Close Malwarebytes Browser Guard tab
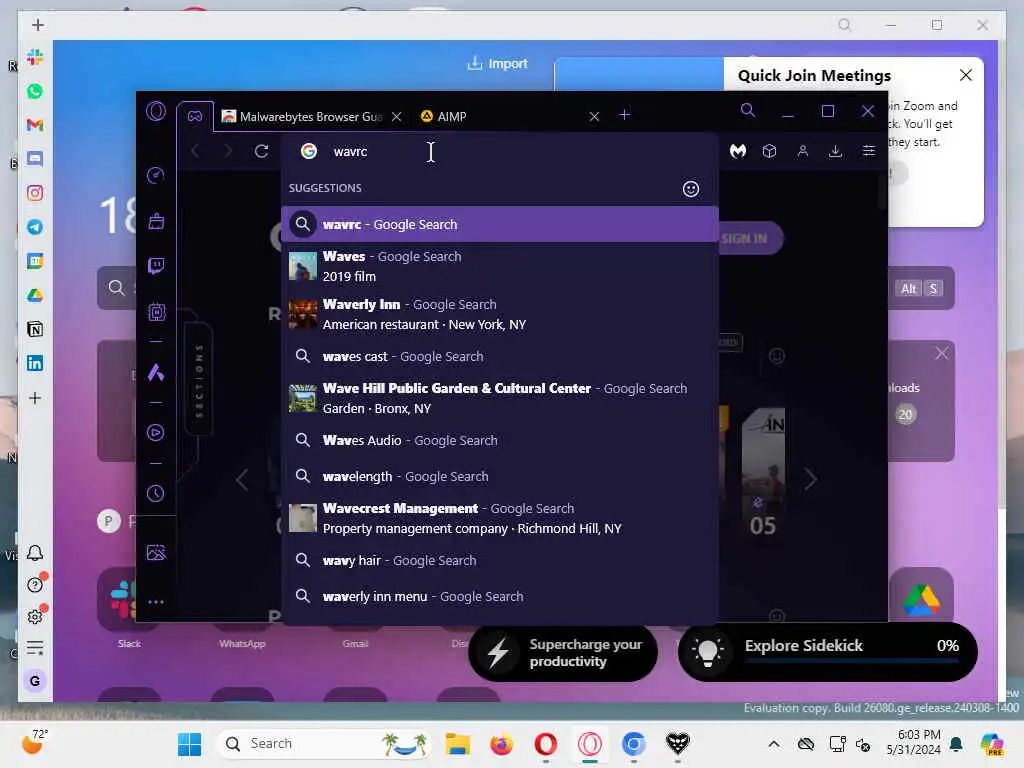Image resolution: width=1024 pixels, height=768 pixels. [x=396, y=116]
